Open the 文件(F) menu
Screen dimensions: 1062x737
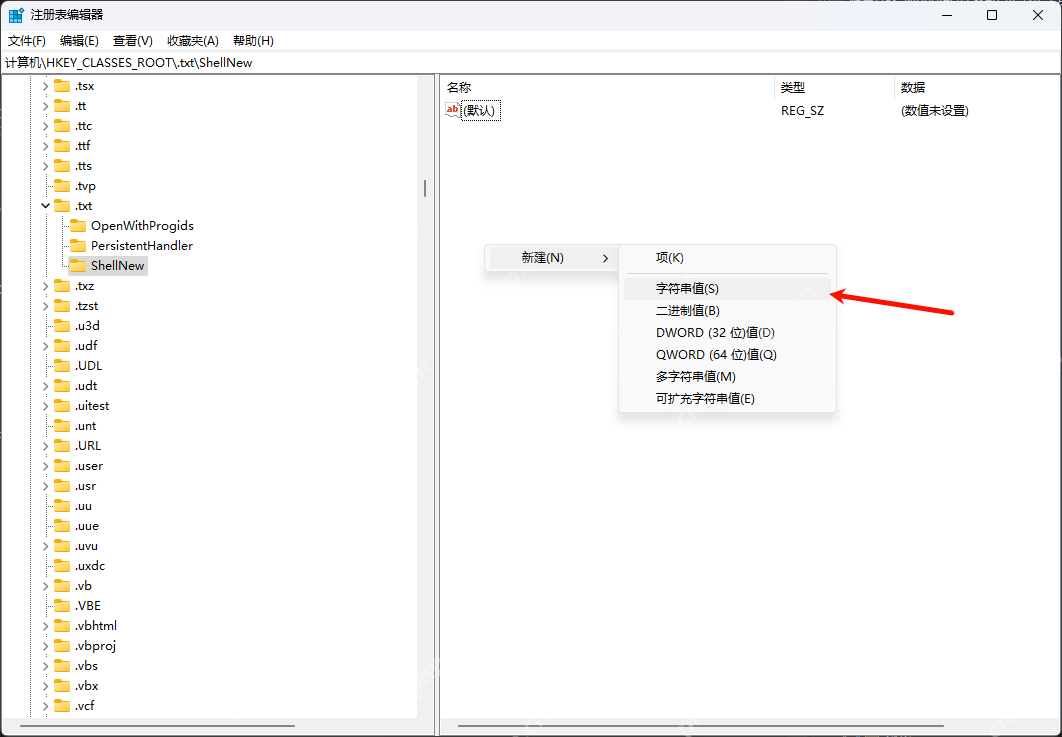(27, 41)
